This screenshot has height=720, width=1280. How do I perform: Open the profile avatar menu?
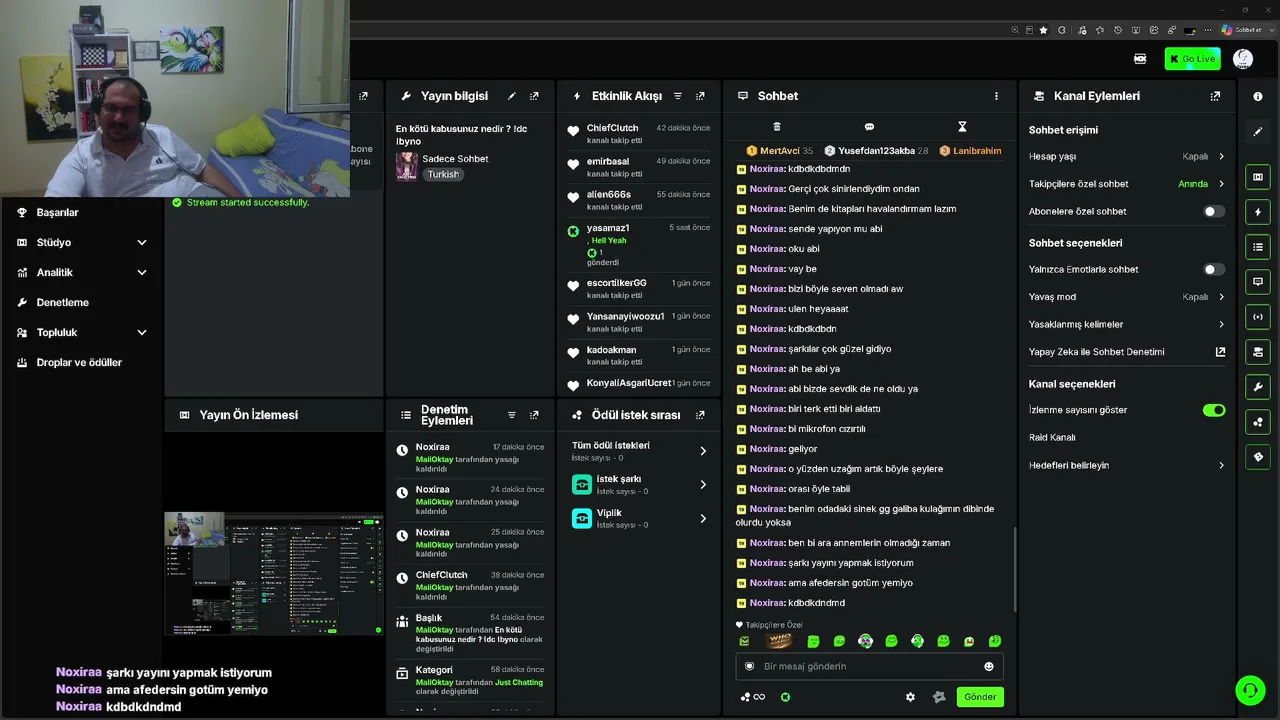point(1243,59)
